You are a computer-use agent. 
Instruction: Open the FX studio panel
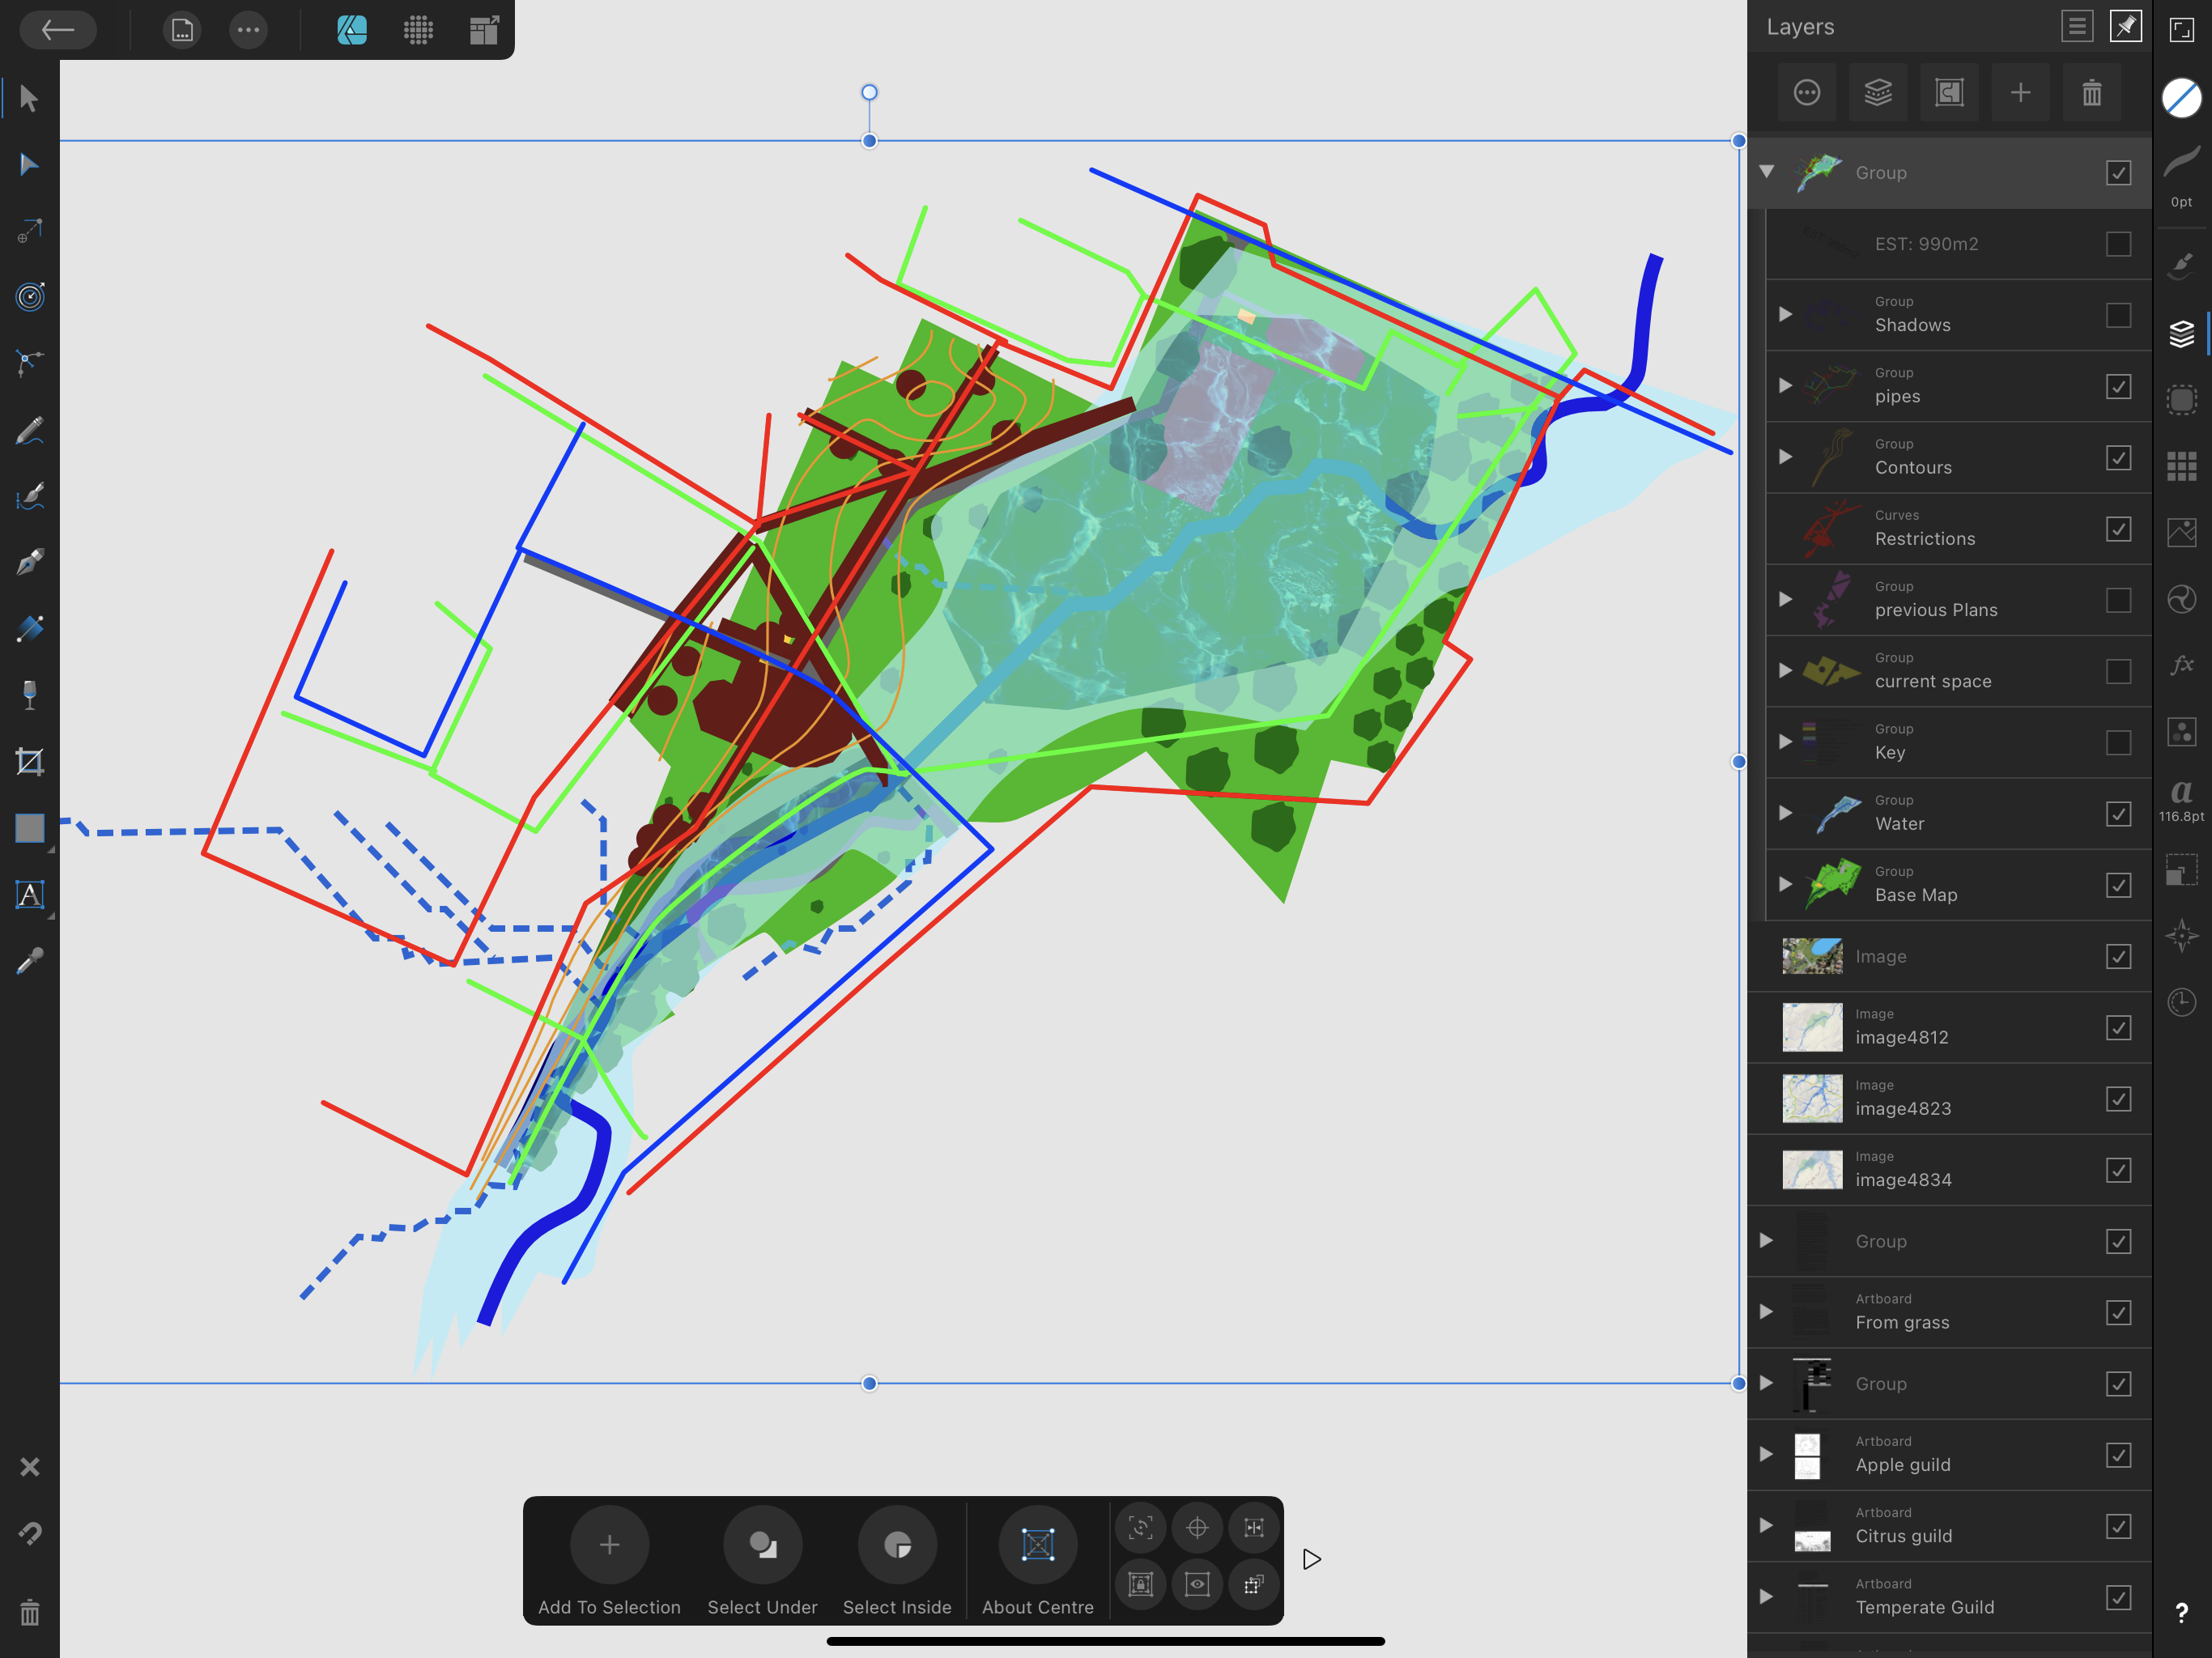click(2181, 665)
